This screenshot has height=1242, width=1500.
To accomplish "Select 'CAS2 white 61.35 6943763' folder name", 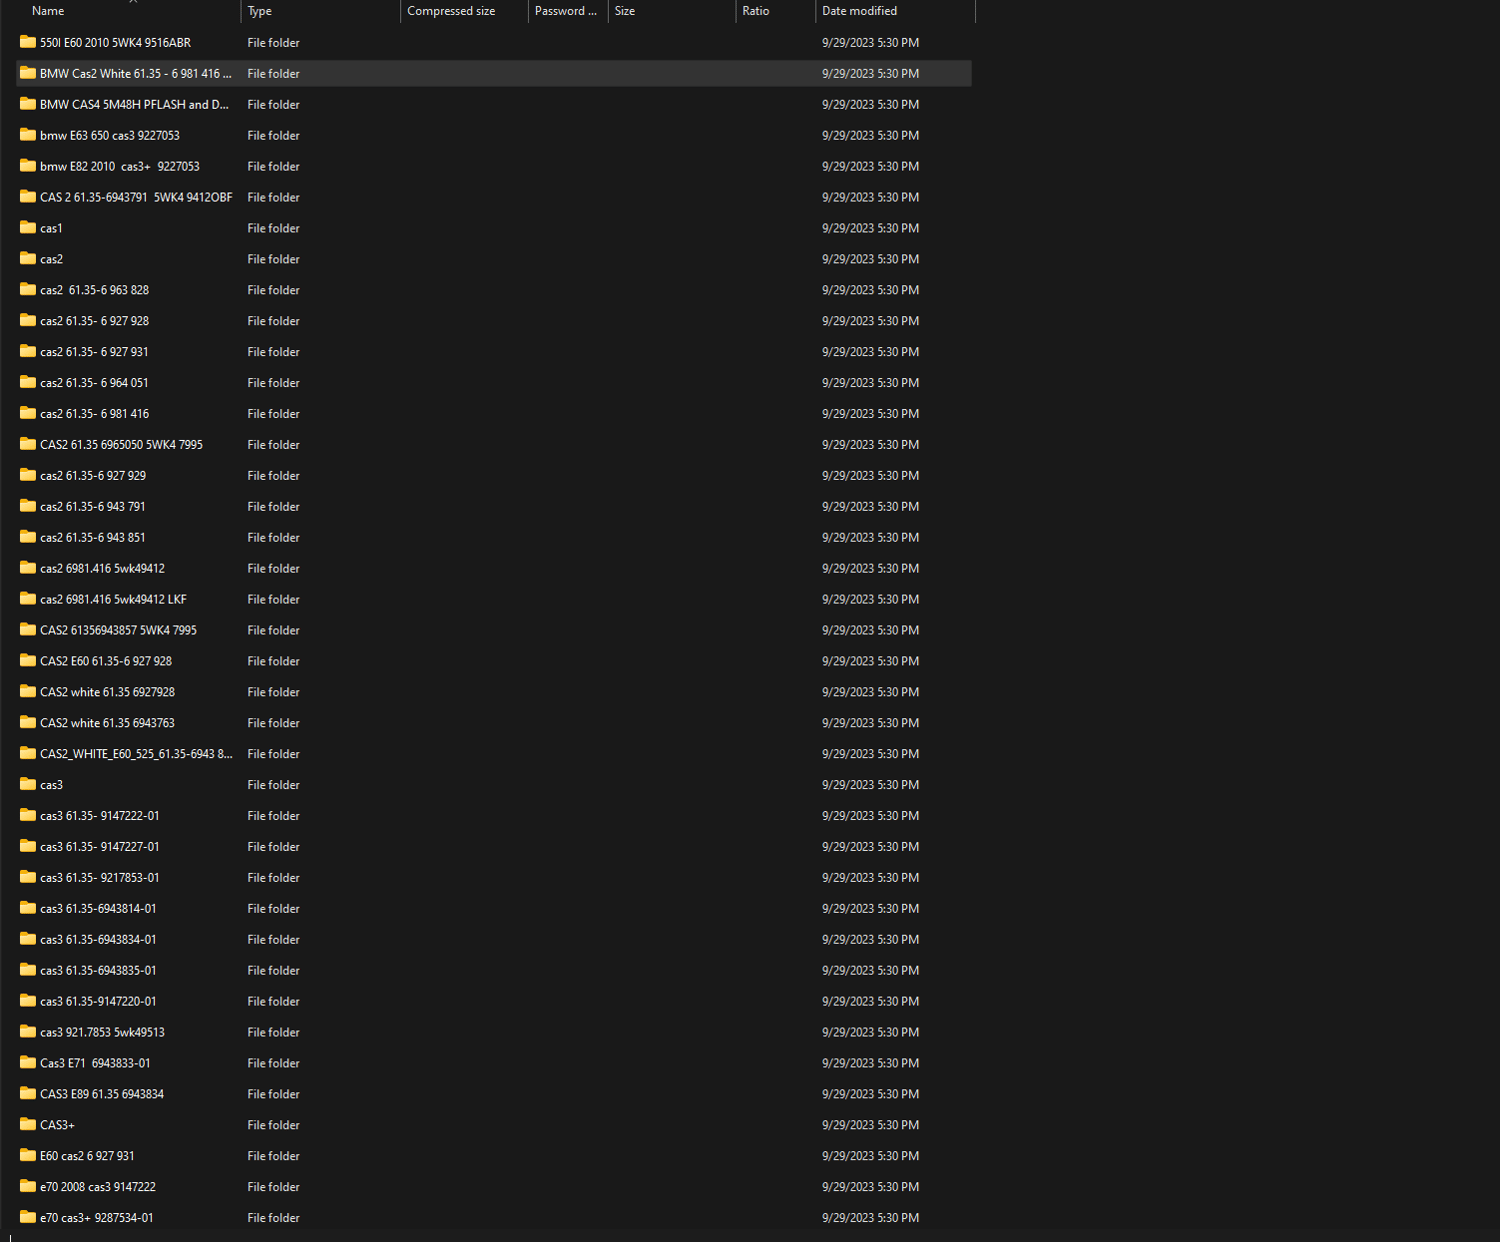I will pyautogui.click(x=107, y=723).
